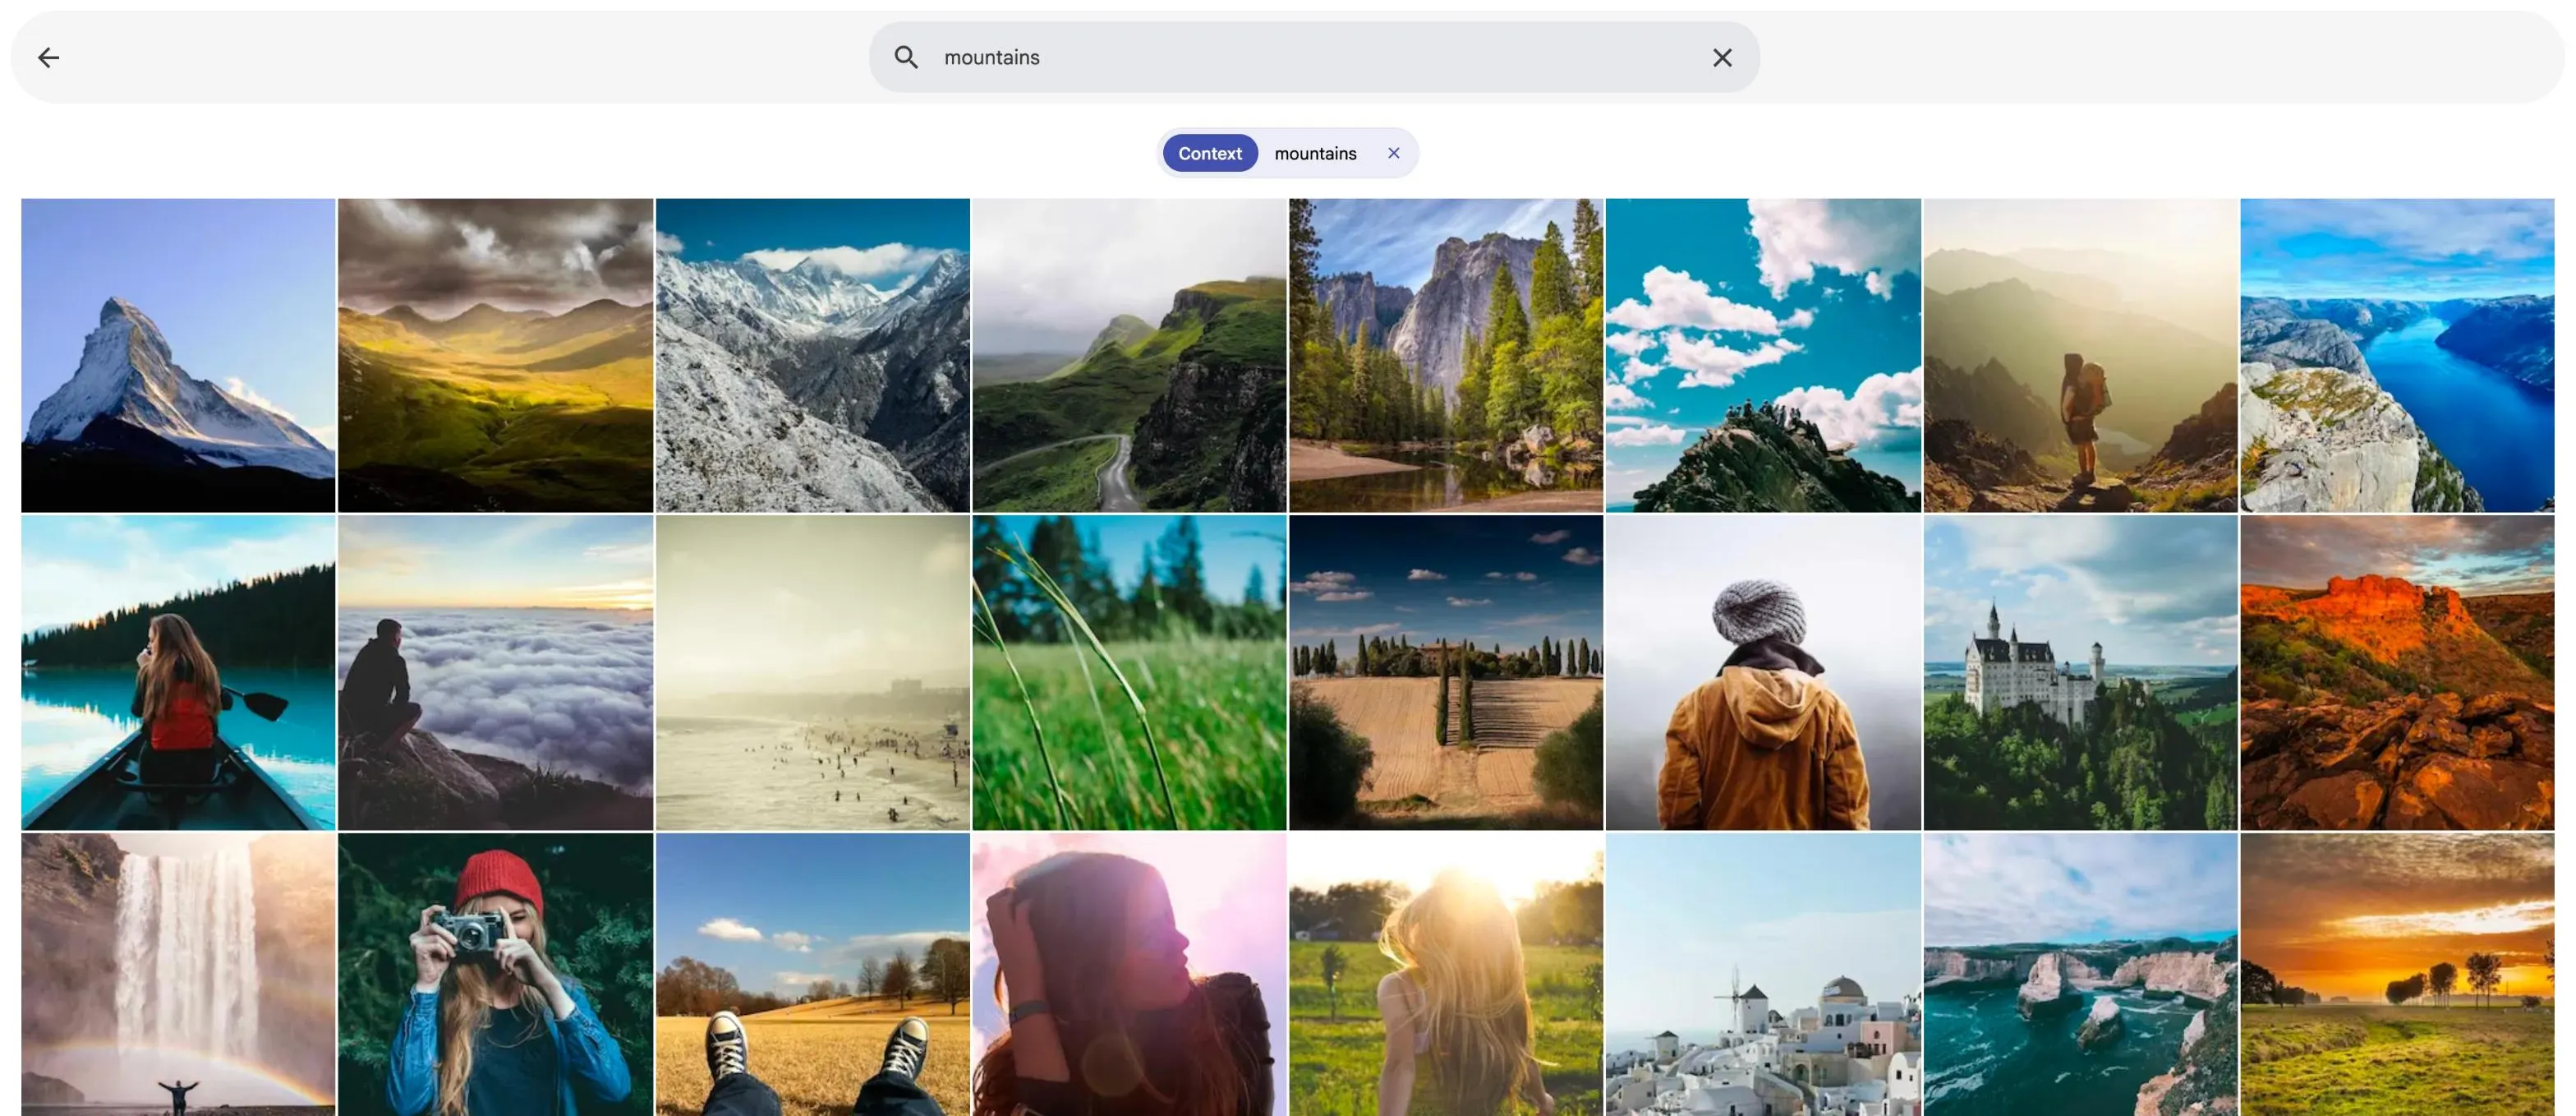The width and height of the screenshot is (2576, 1116).
Task: Click the Context label pill
Action: point(1210,153)
